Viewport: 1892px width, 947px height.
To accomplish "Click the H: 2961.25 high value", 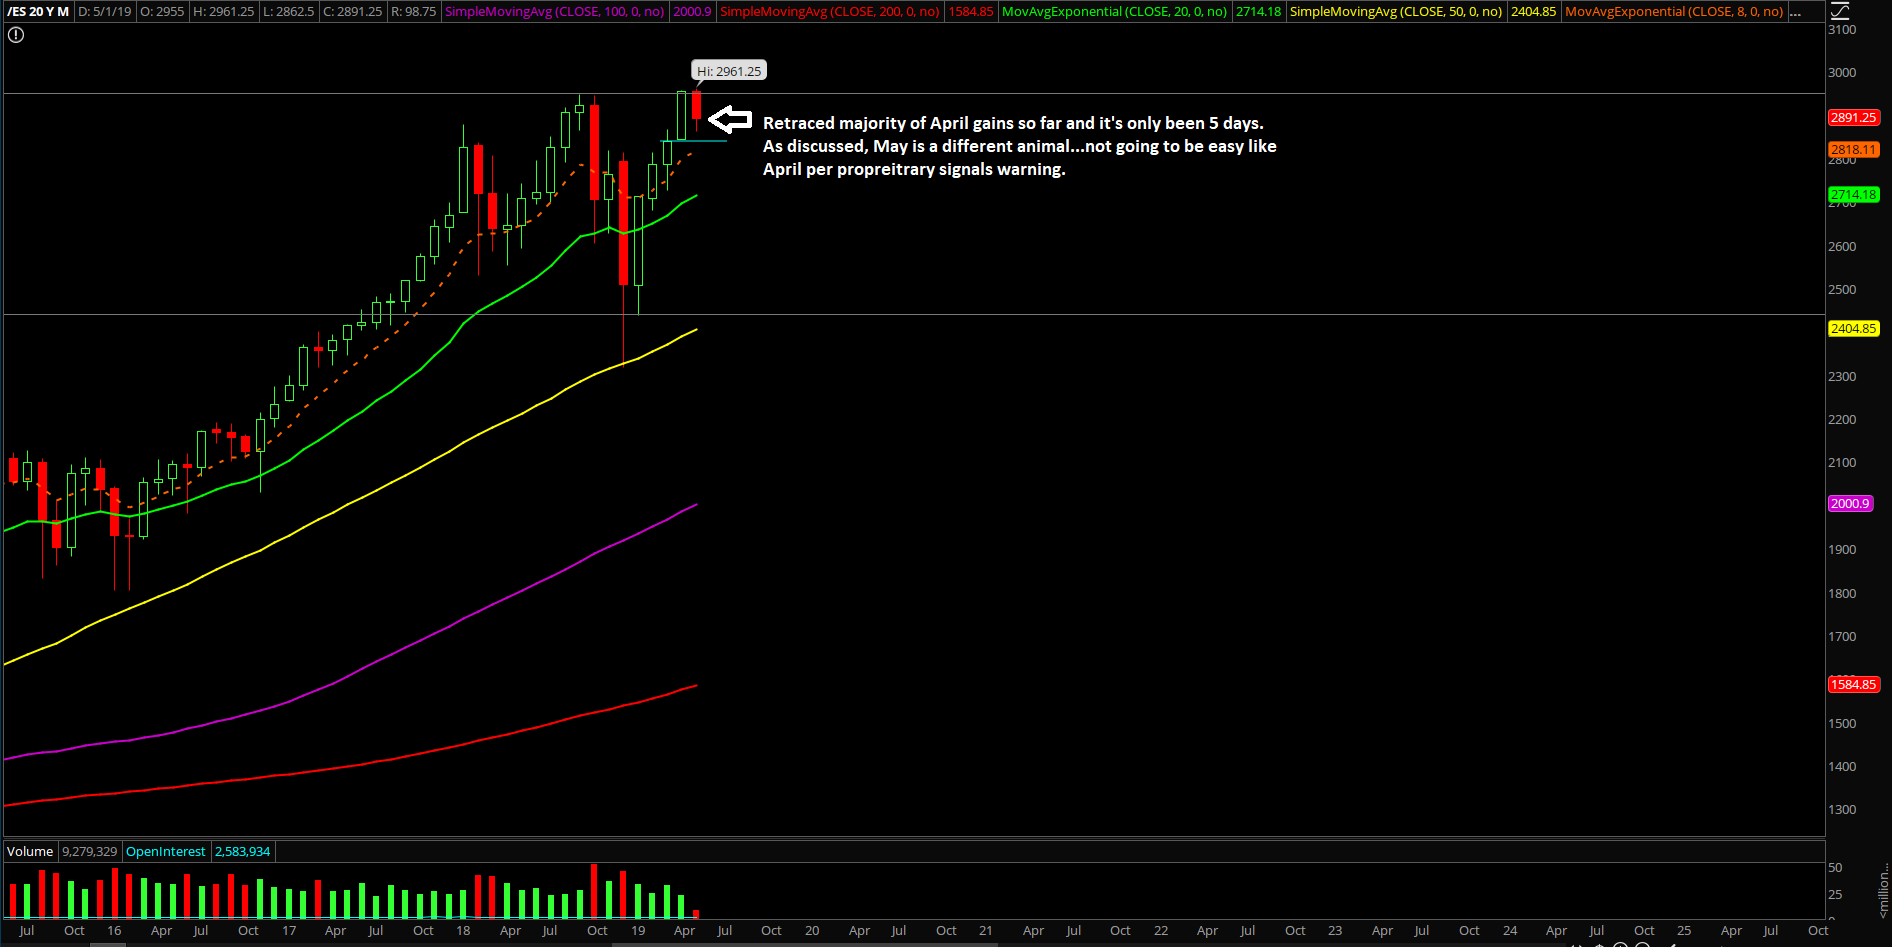I will click(x=224, y=12).
